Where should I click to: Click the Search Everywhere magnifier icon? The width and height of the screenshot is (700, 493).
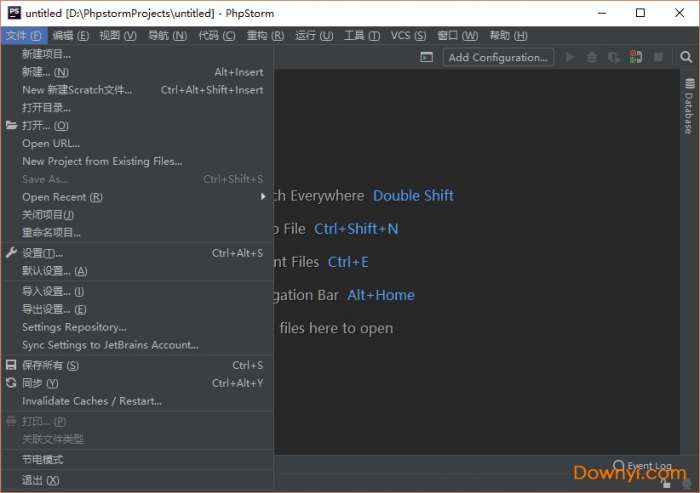tap(686, 57)
